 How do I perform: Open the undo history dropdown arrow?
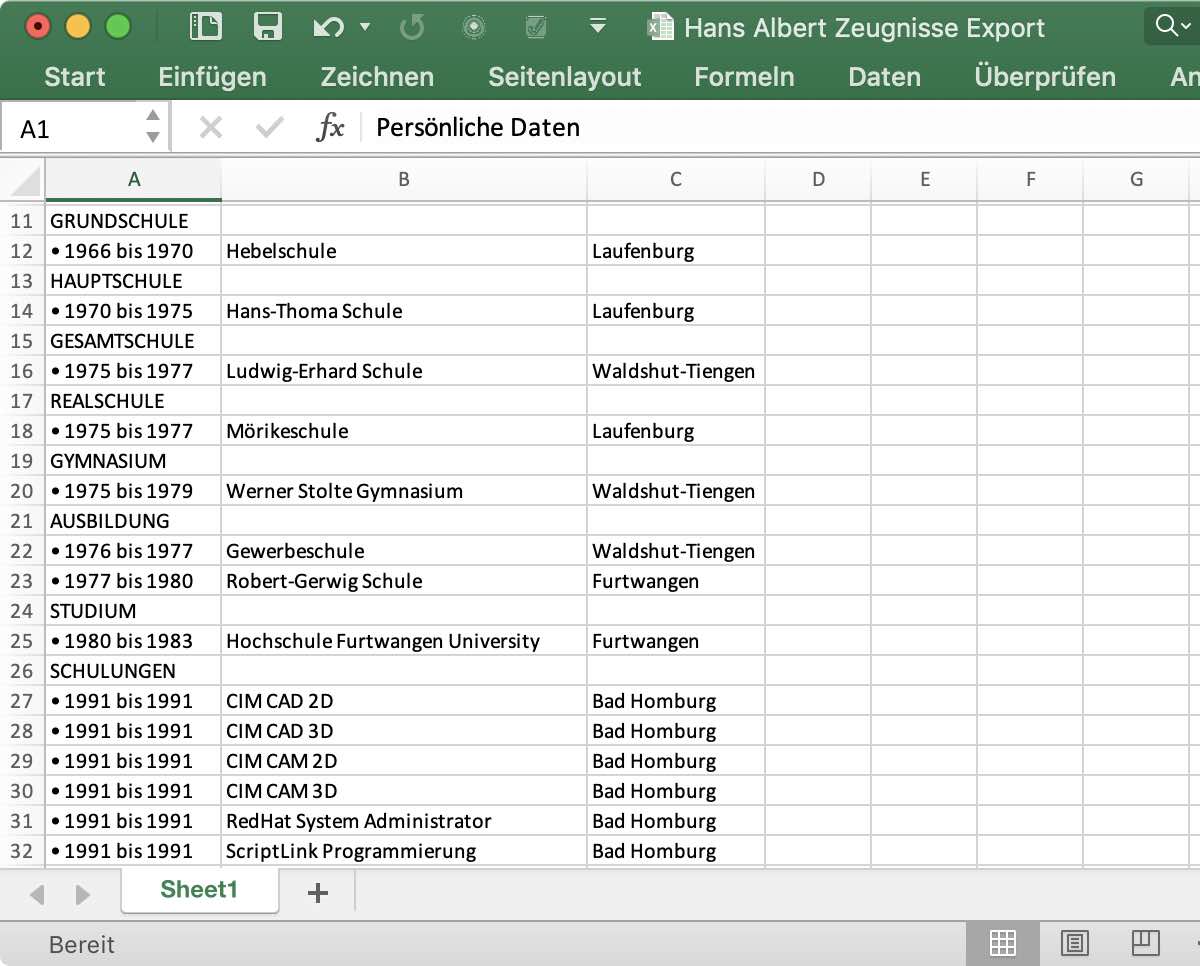click(365, 27)
